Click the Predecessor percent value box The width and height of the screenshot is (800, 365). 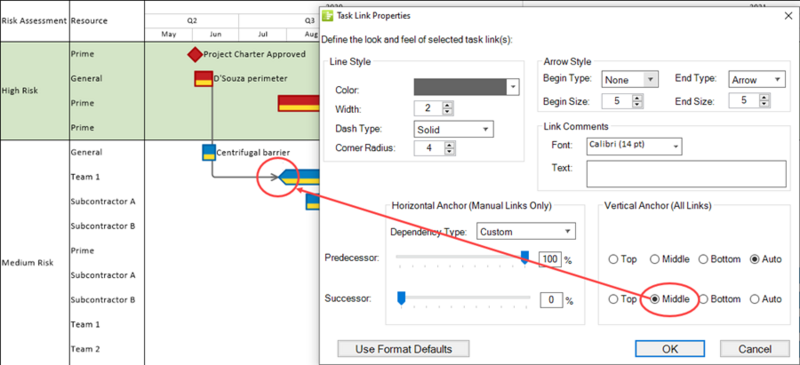[549, 259]
